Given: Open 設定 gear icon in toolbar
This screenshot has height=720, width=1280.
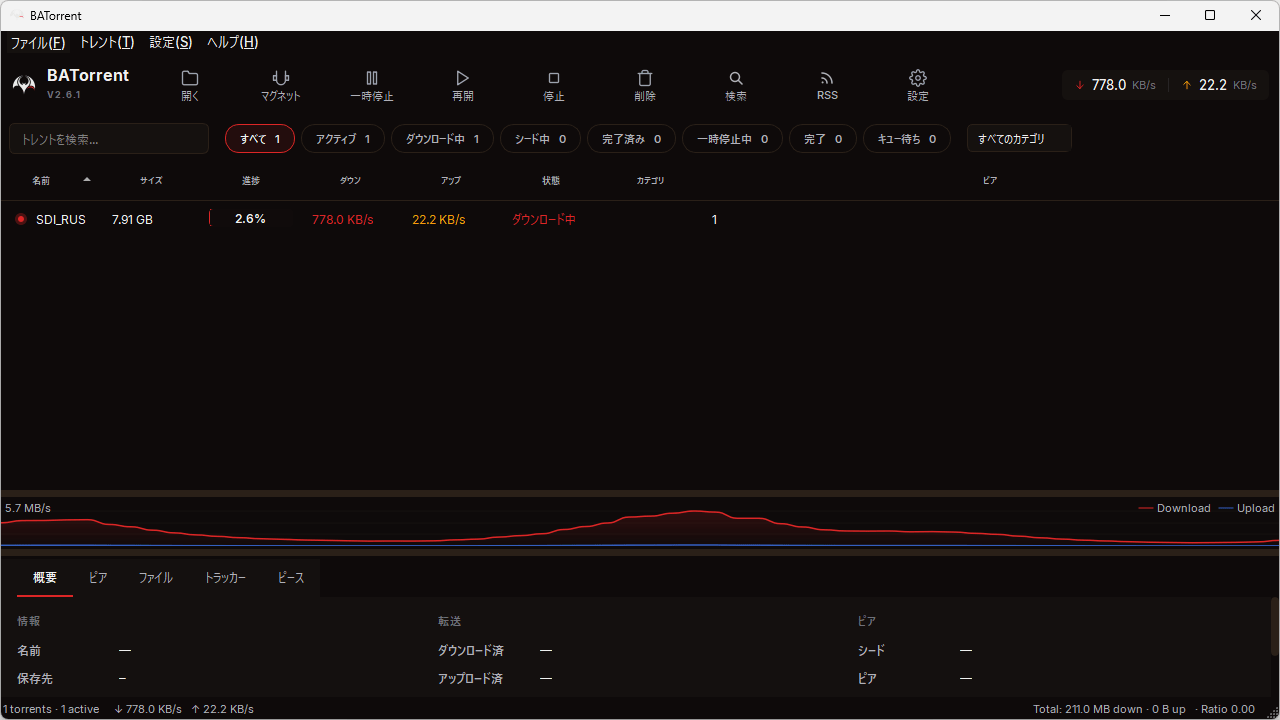Looking at the screenshot, I should [918, 86].
